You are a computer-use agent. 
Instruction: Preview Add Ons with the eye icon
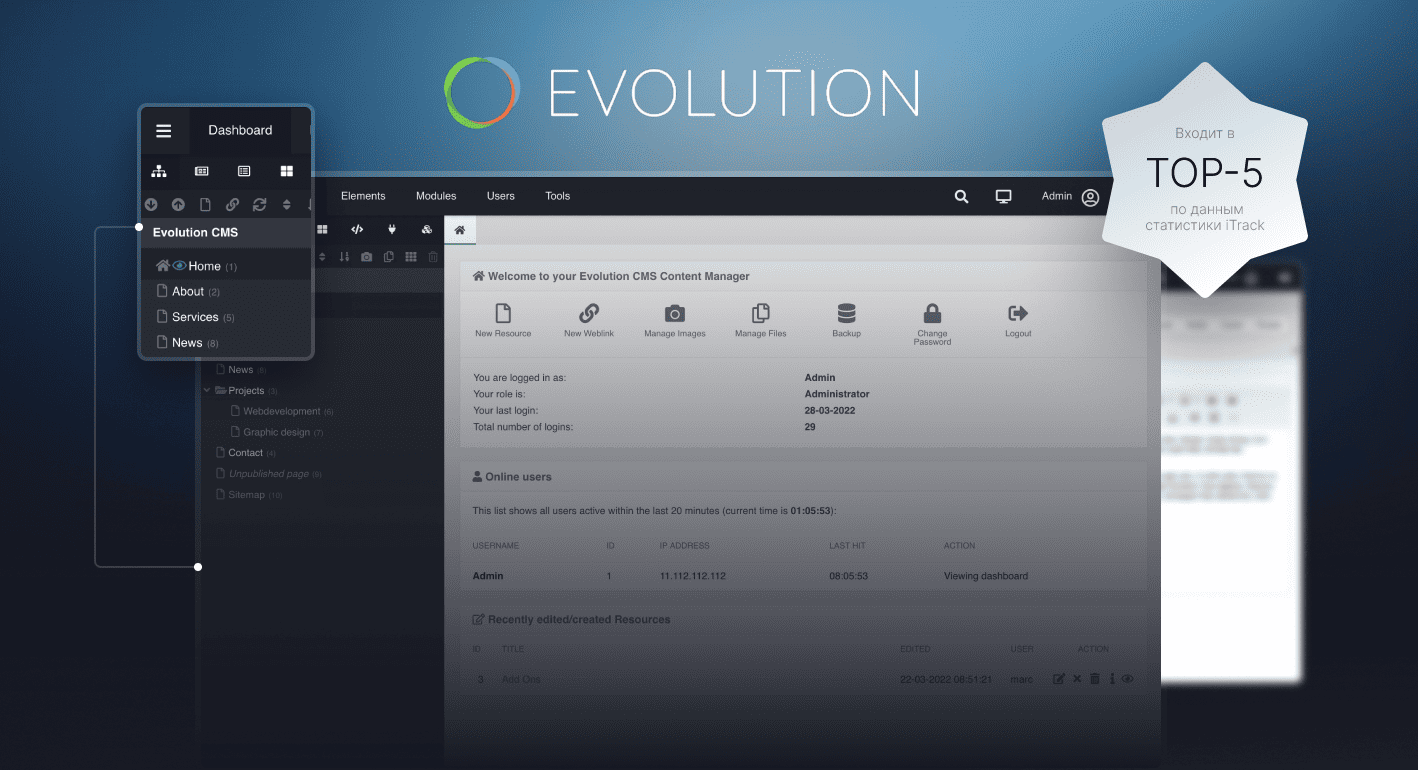click(1128, 679)
